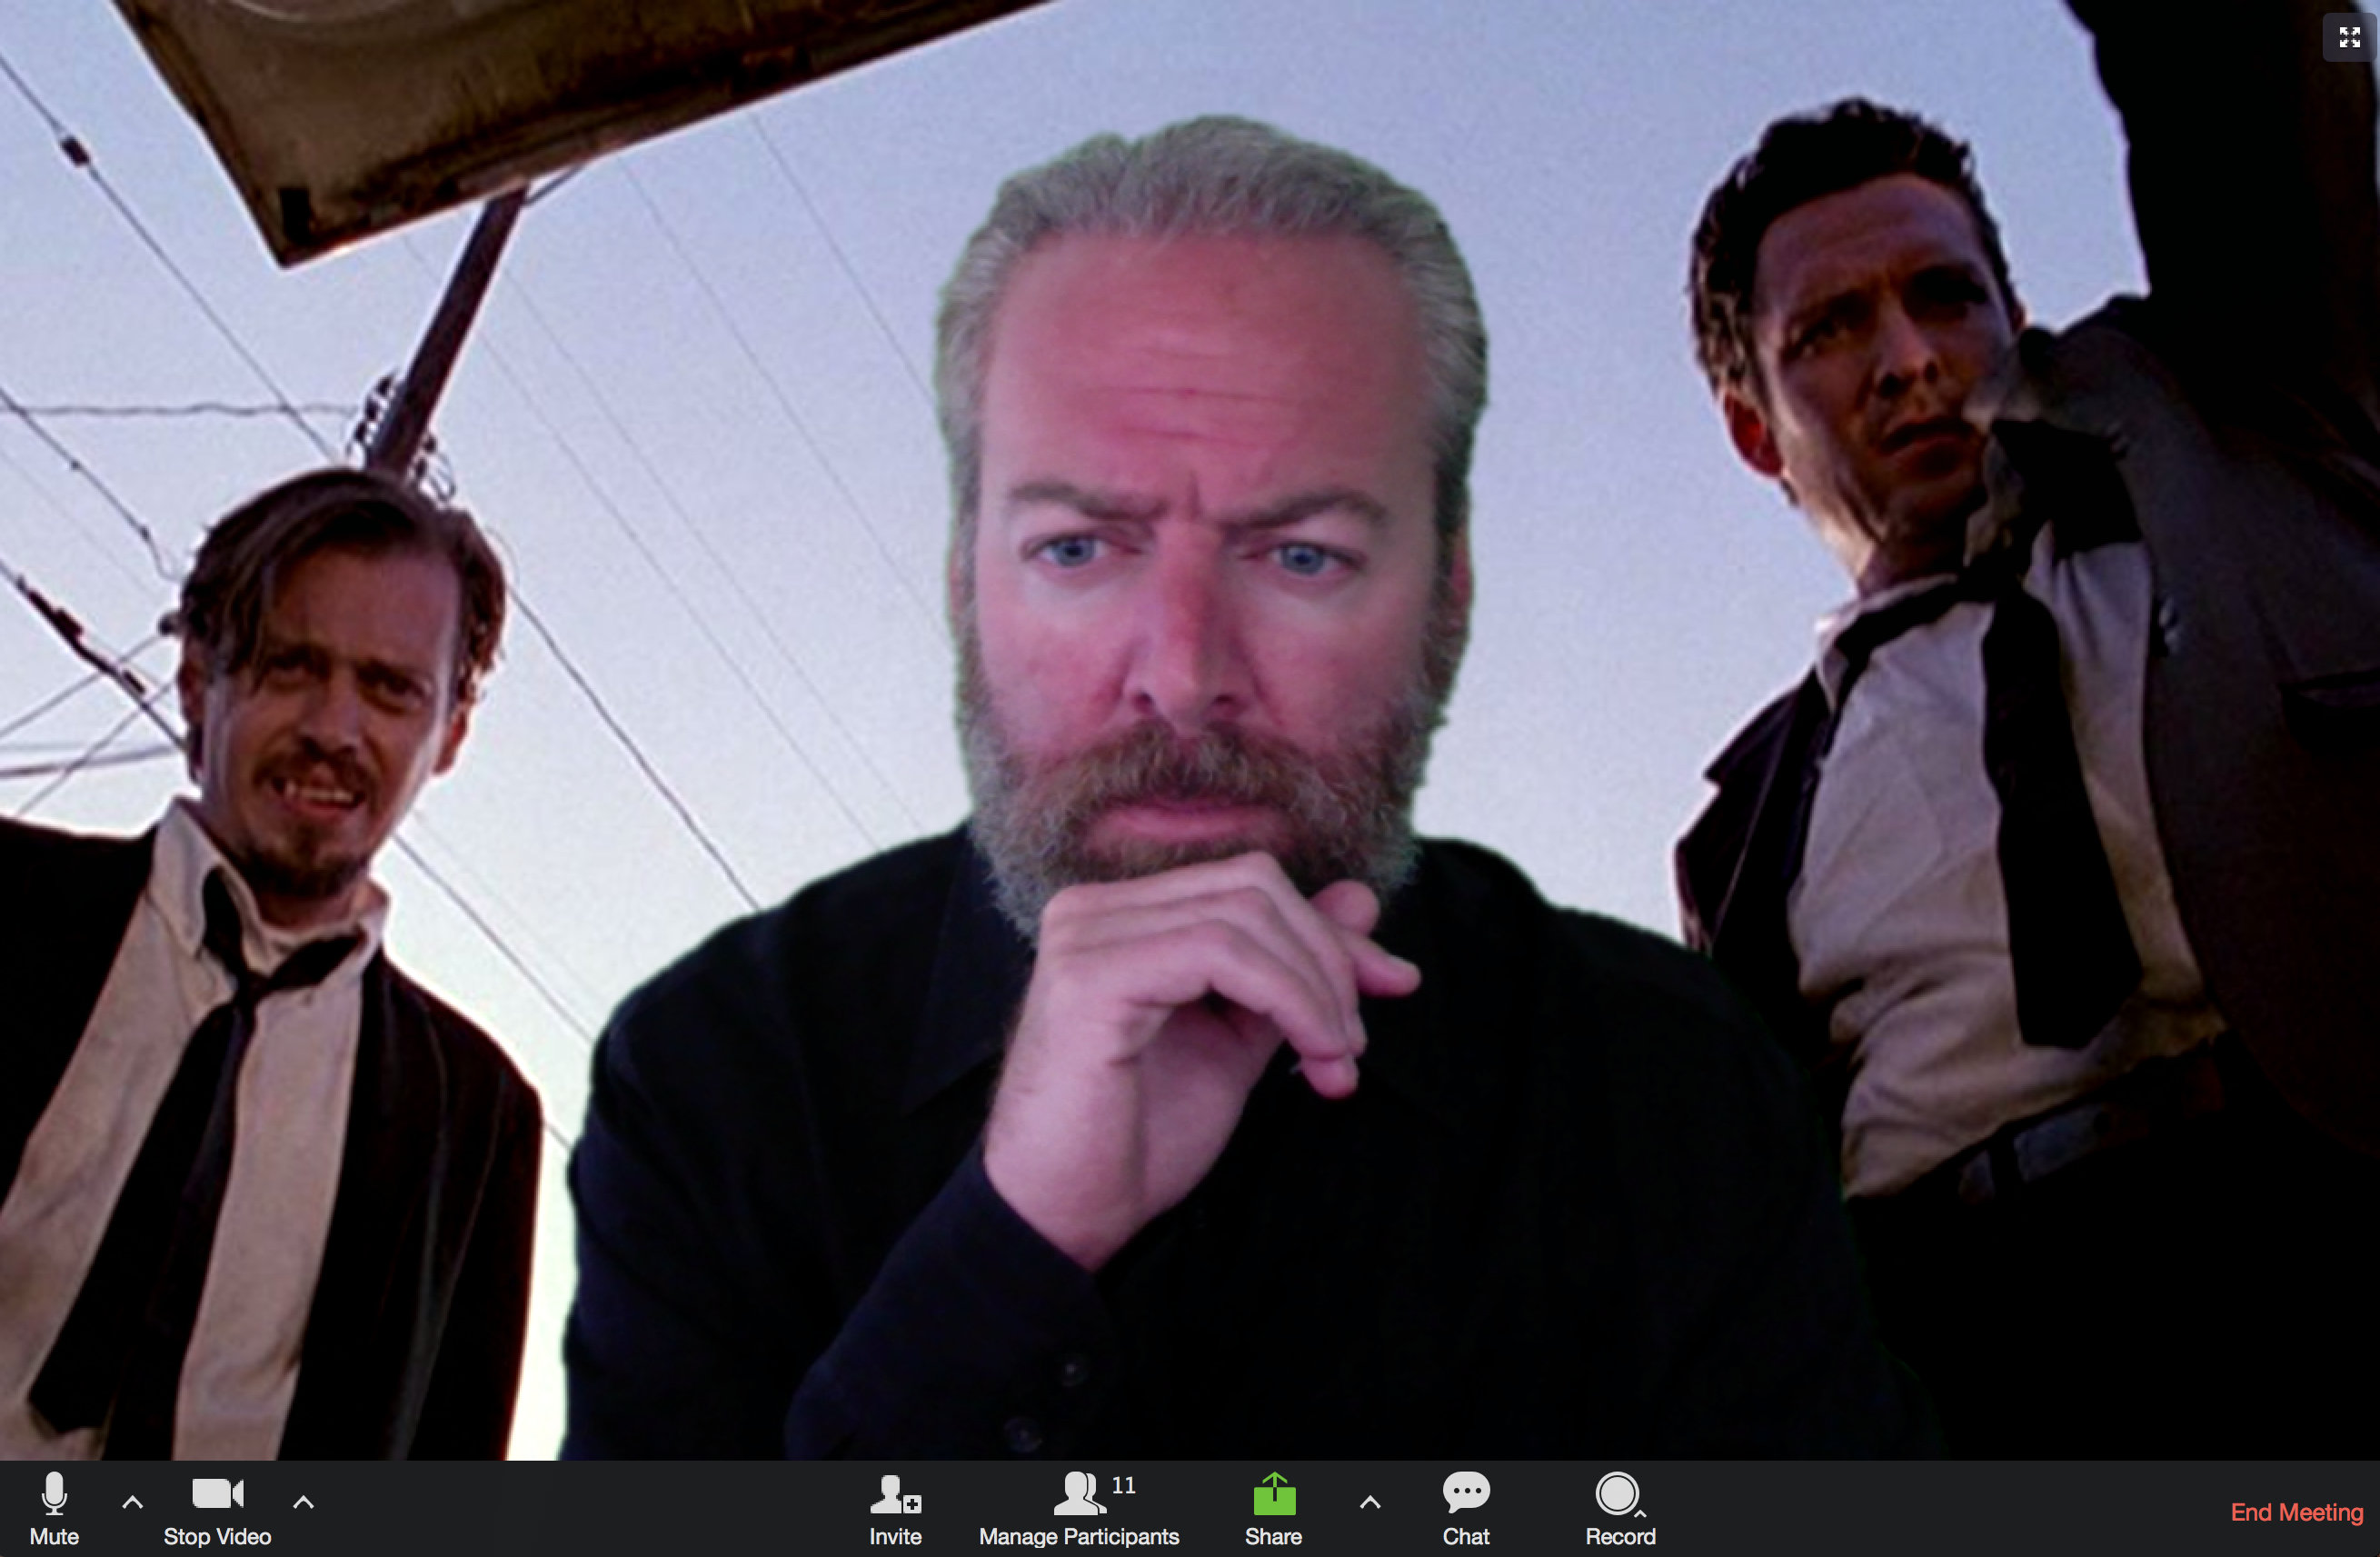Open share options arrow beside Share
Viewport: 2380px width, 1557px height.
tap(1370, 1501)
